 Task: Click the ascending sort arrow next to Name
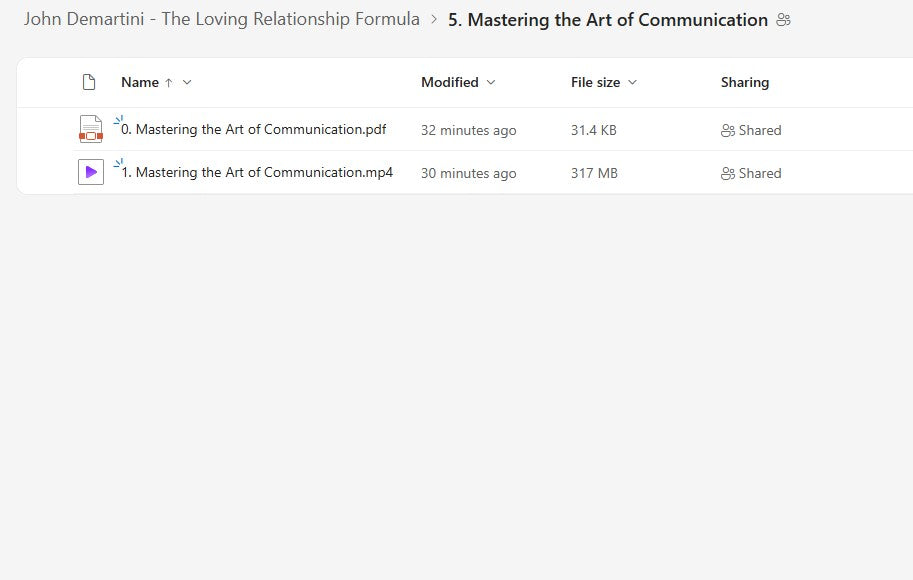click(169, 82)
